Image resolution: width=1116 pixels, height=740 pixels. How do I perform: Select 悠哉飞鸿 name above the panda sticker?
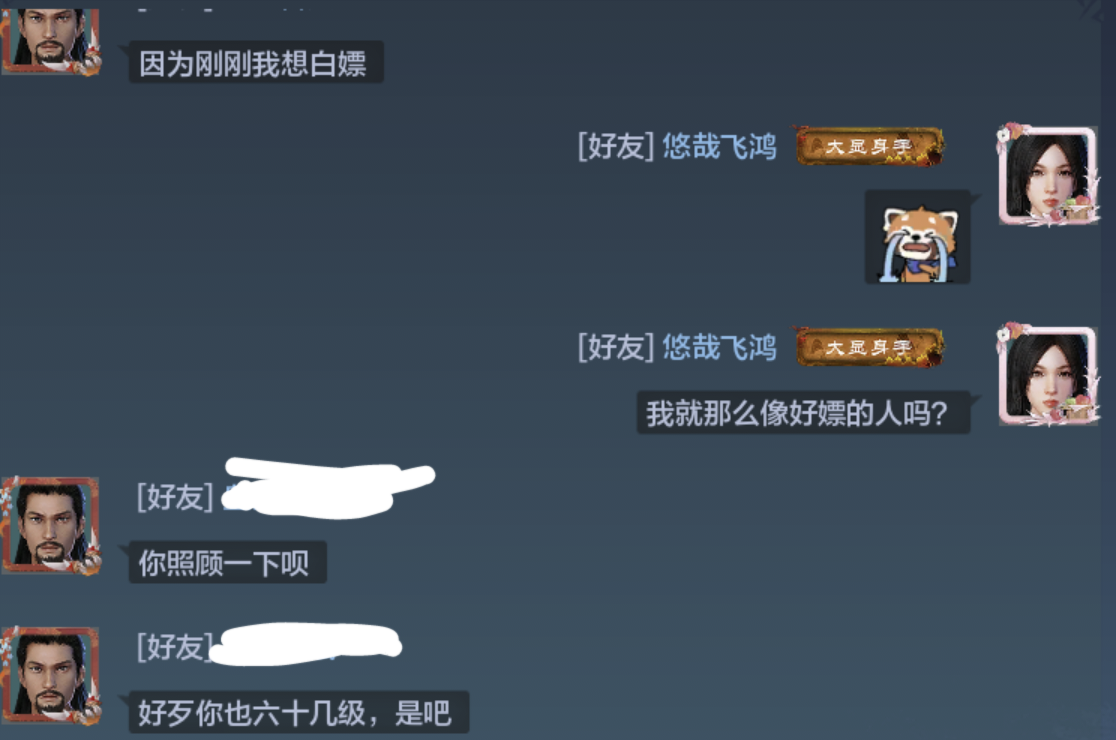click(719, 147)
